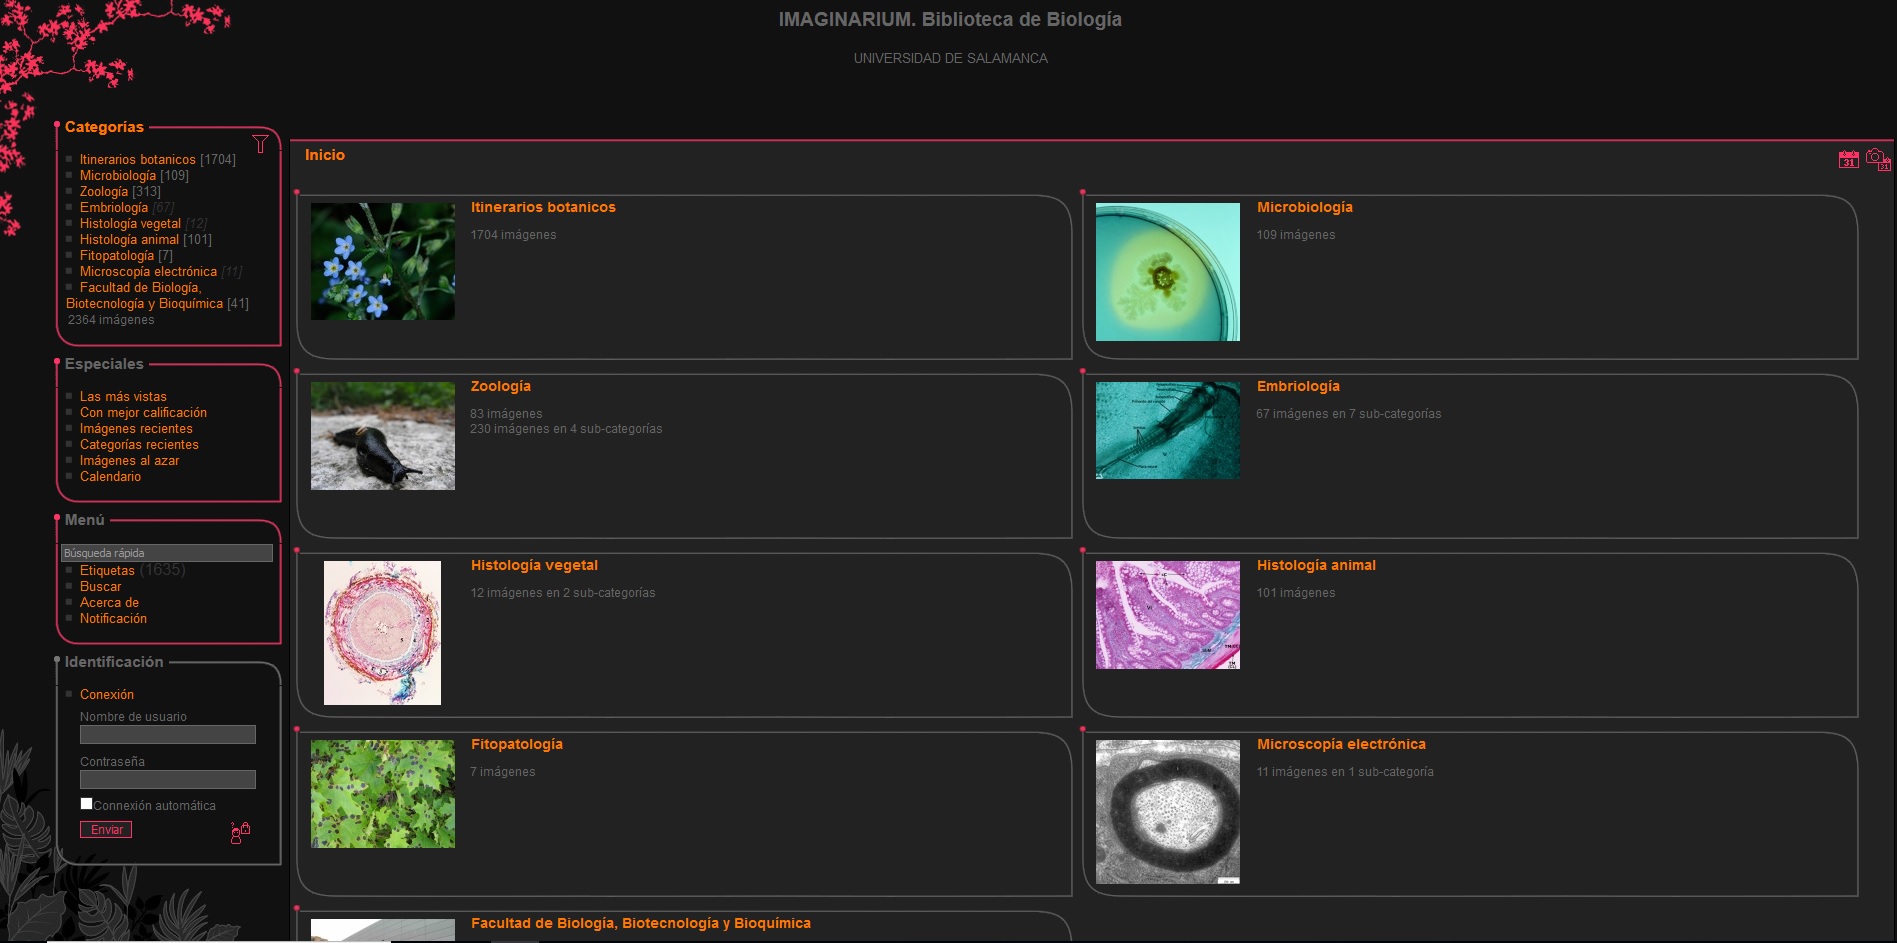Click the Contraseña password field
Viewport: 1897px width, 943px height.
(x=168, y=780)
